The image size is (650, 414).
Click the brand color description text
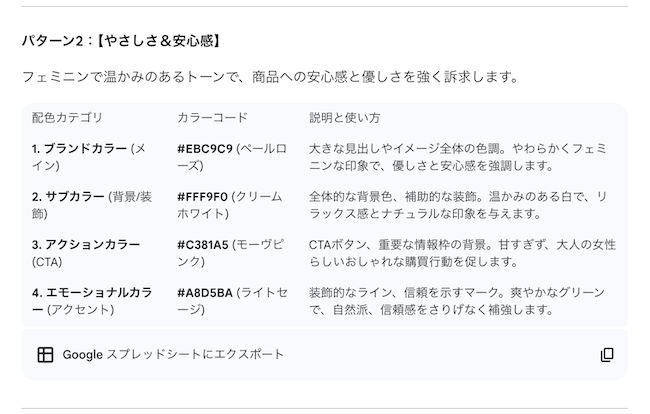[x=460, y=157]
